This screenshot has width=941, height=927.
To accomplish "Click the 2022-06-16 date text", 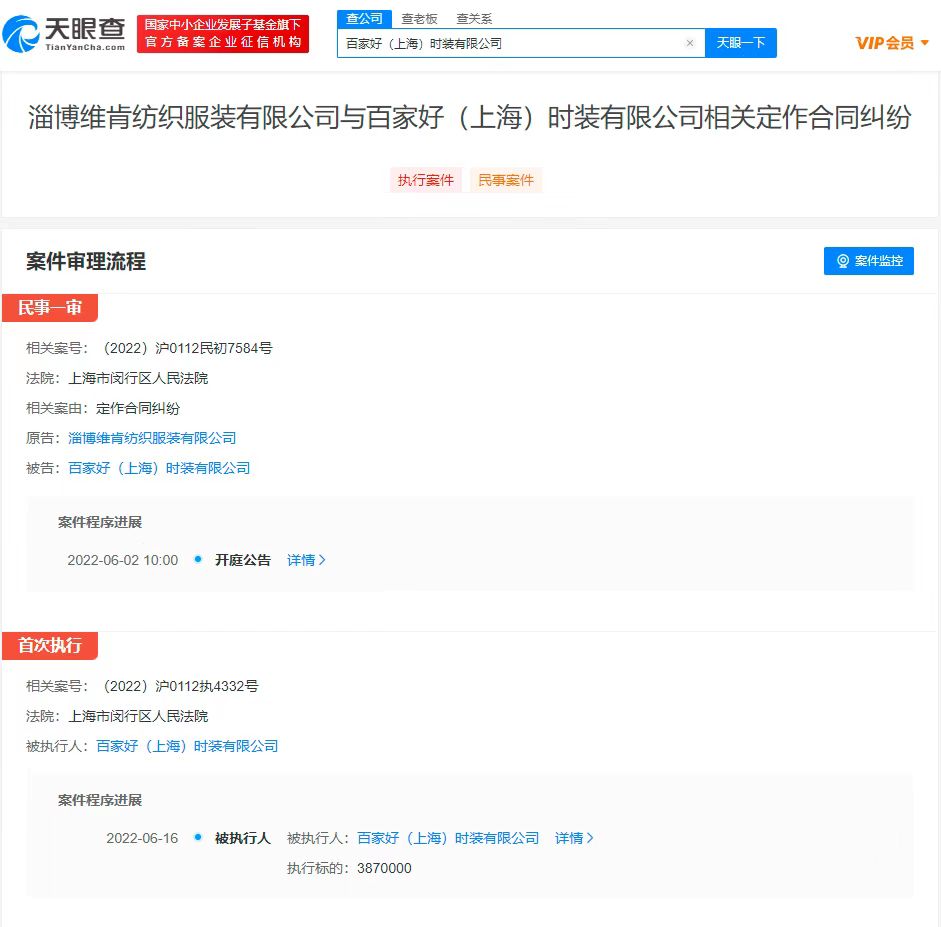I will coord(142,838).
